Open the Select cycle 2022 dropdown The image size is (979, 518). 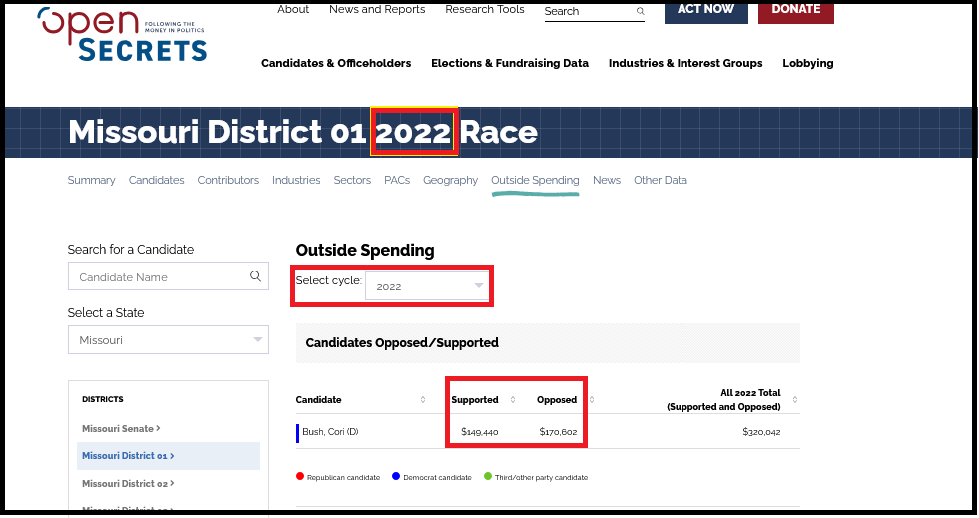[427, 286]
